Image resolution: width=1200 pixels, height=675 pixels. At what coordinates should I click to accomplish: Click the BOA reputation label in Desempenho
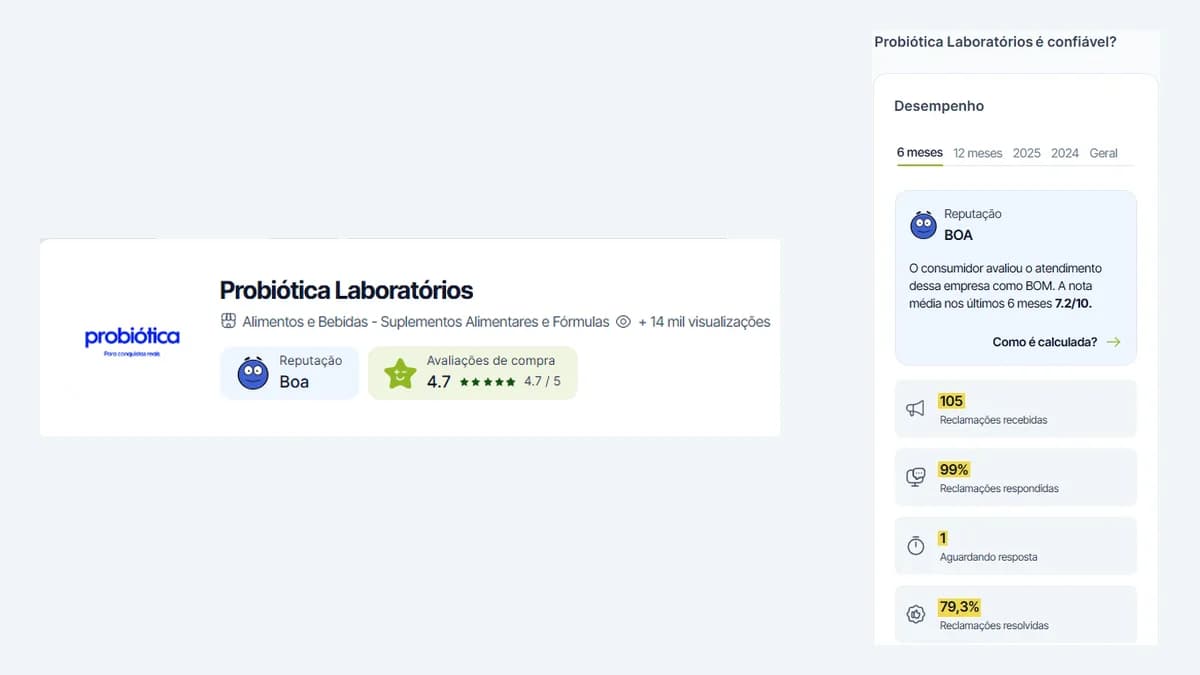(x=958, y=235)
